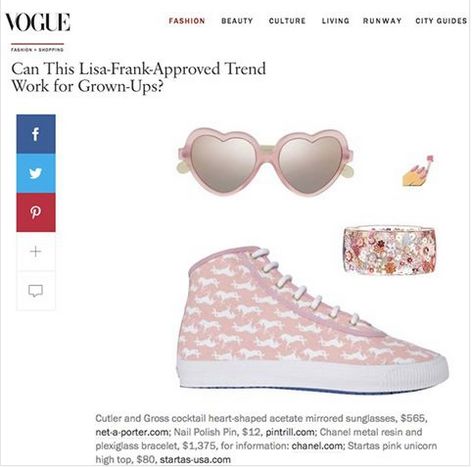472x467 pixels.
Task: Click the pink unicorn high top image
Action: (x=313, y=318)
